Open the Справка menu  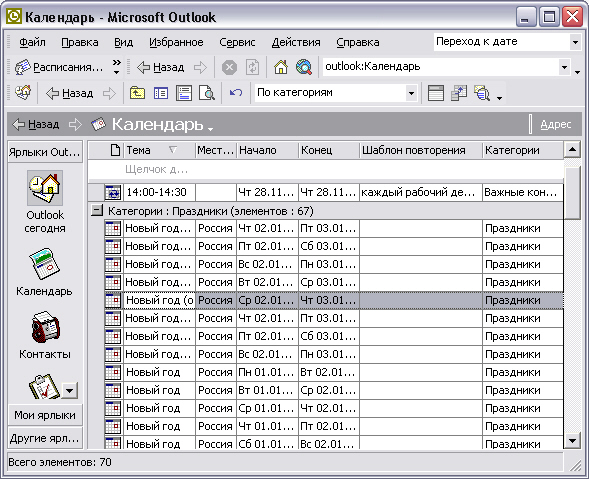coord(358,42)
